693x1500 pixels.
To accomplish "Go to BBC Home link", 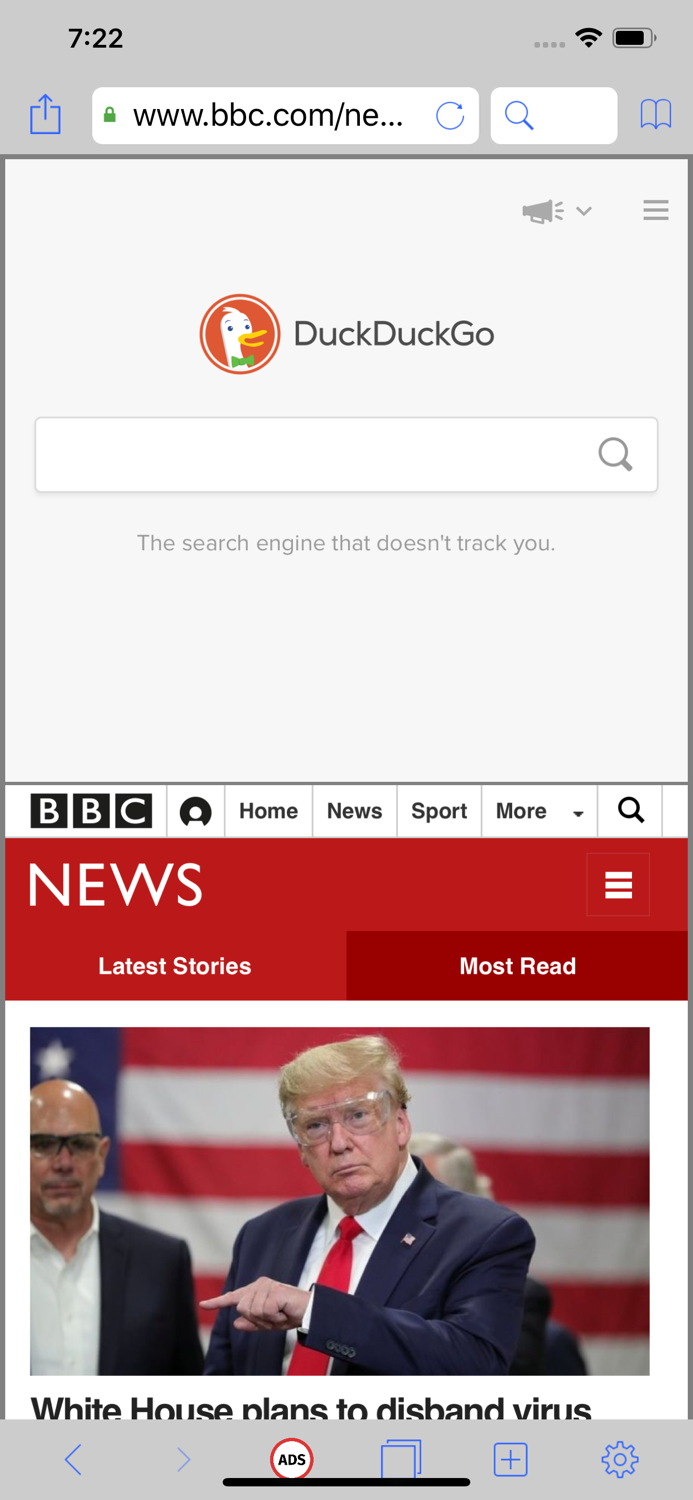I will click(x=268, y=811).
